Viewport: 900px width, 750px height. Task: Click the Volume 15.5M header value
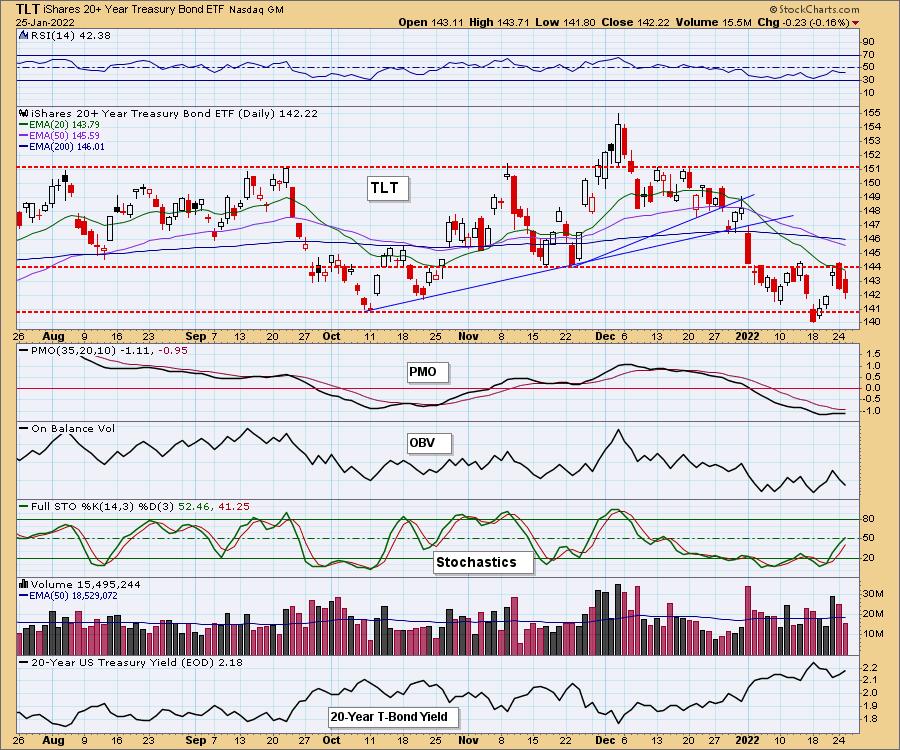[713, 22]
